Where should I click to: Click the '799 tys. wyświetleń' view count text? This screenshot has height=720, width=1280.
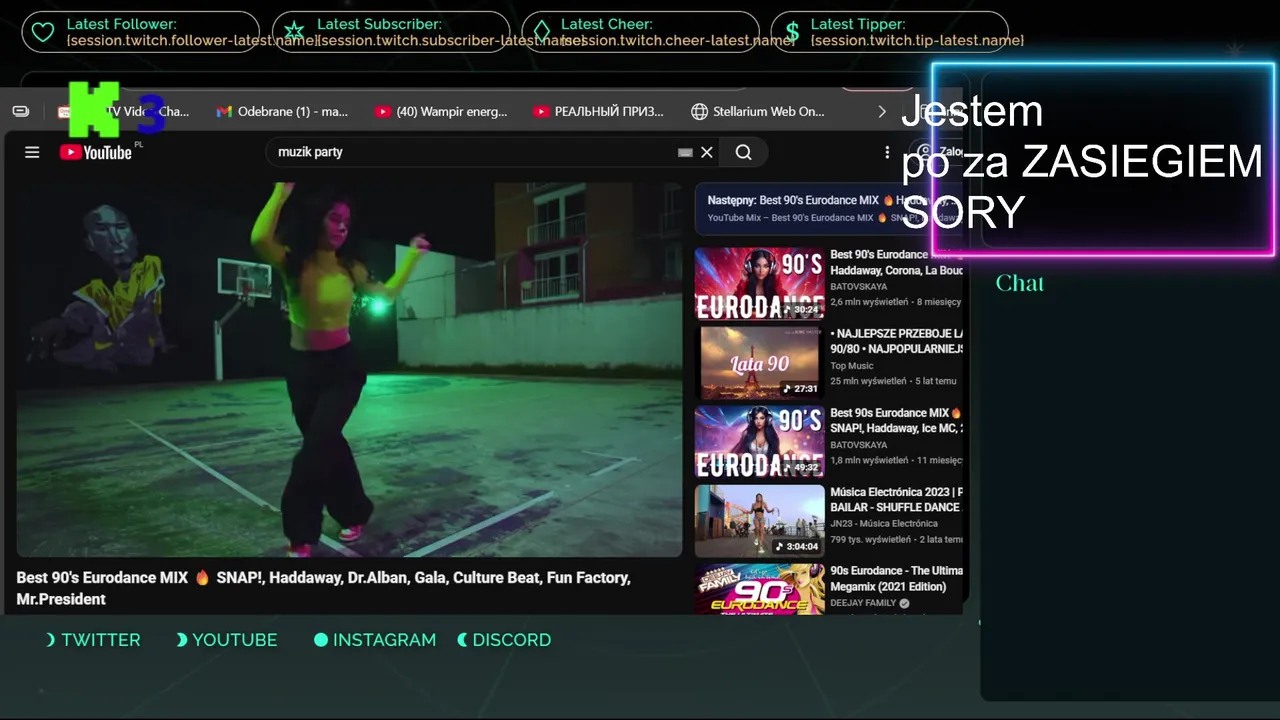tap(871, 539)
